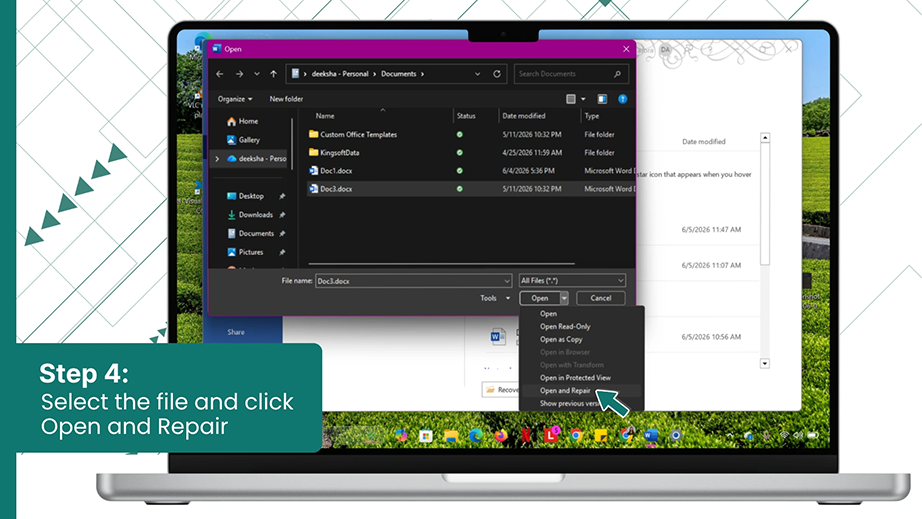Screen dimensions: 922x519
Task: Open the blue Help icon
Action: (x=623, y=99)
